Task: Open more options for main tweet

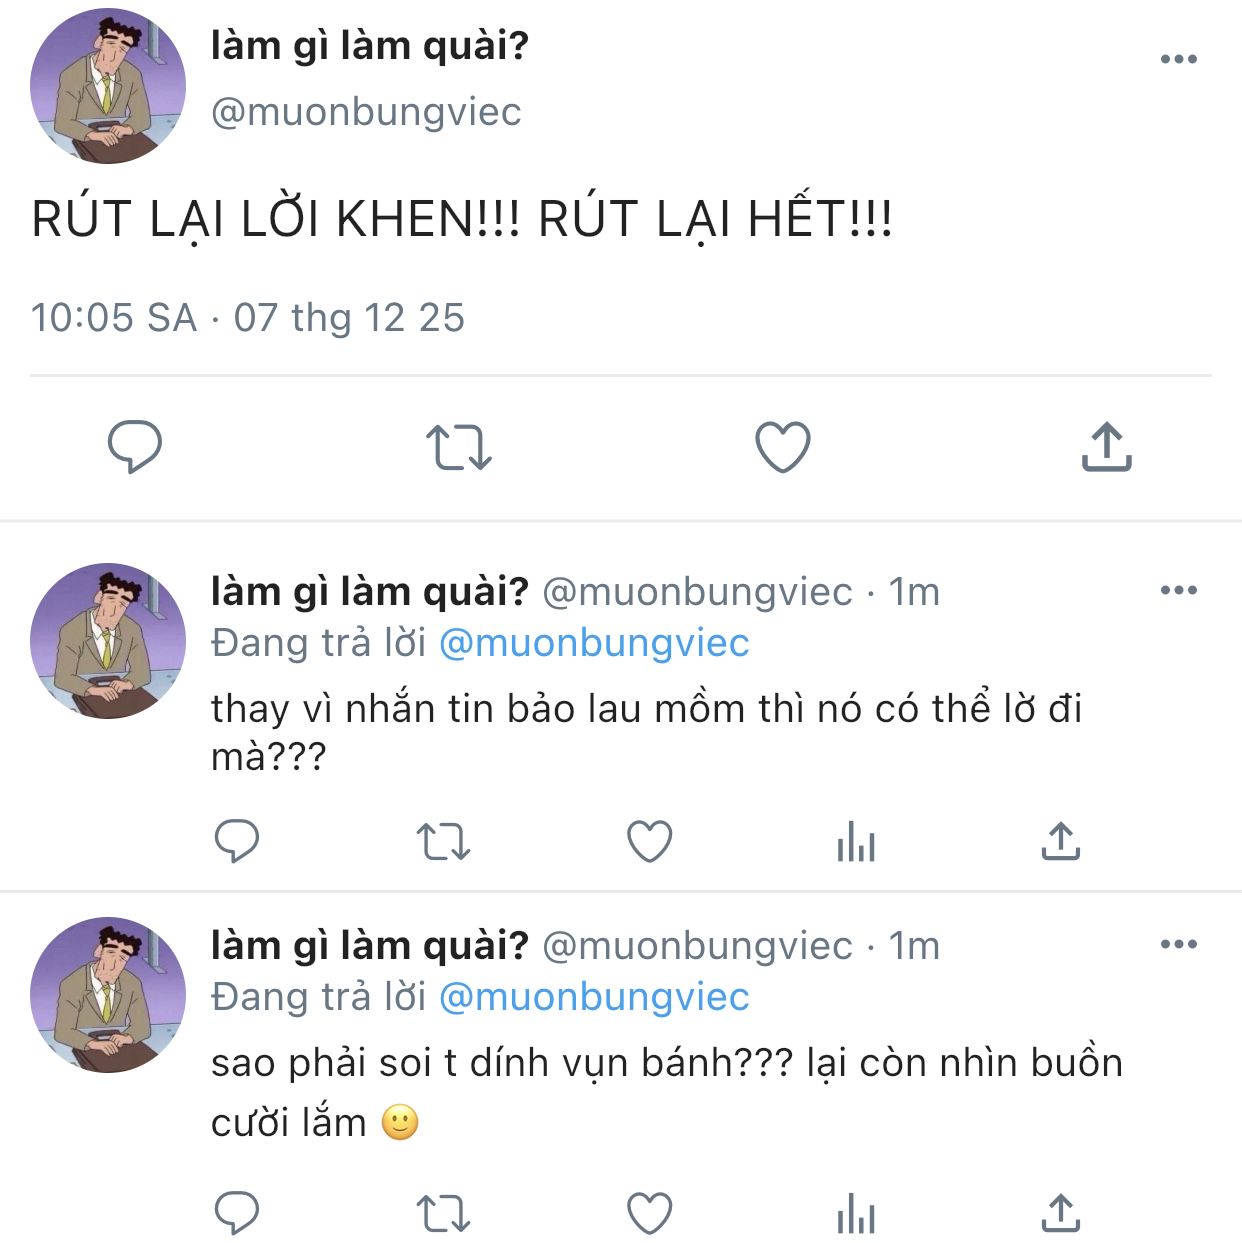Action: 1178,59
